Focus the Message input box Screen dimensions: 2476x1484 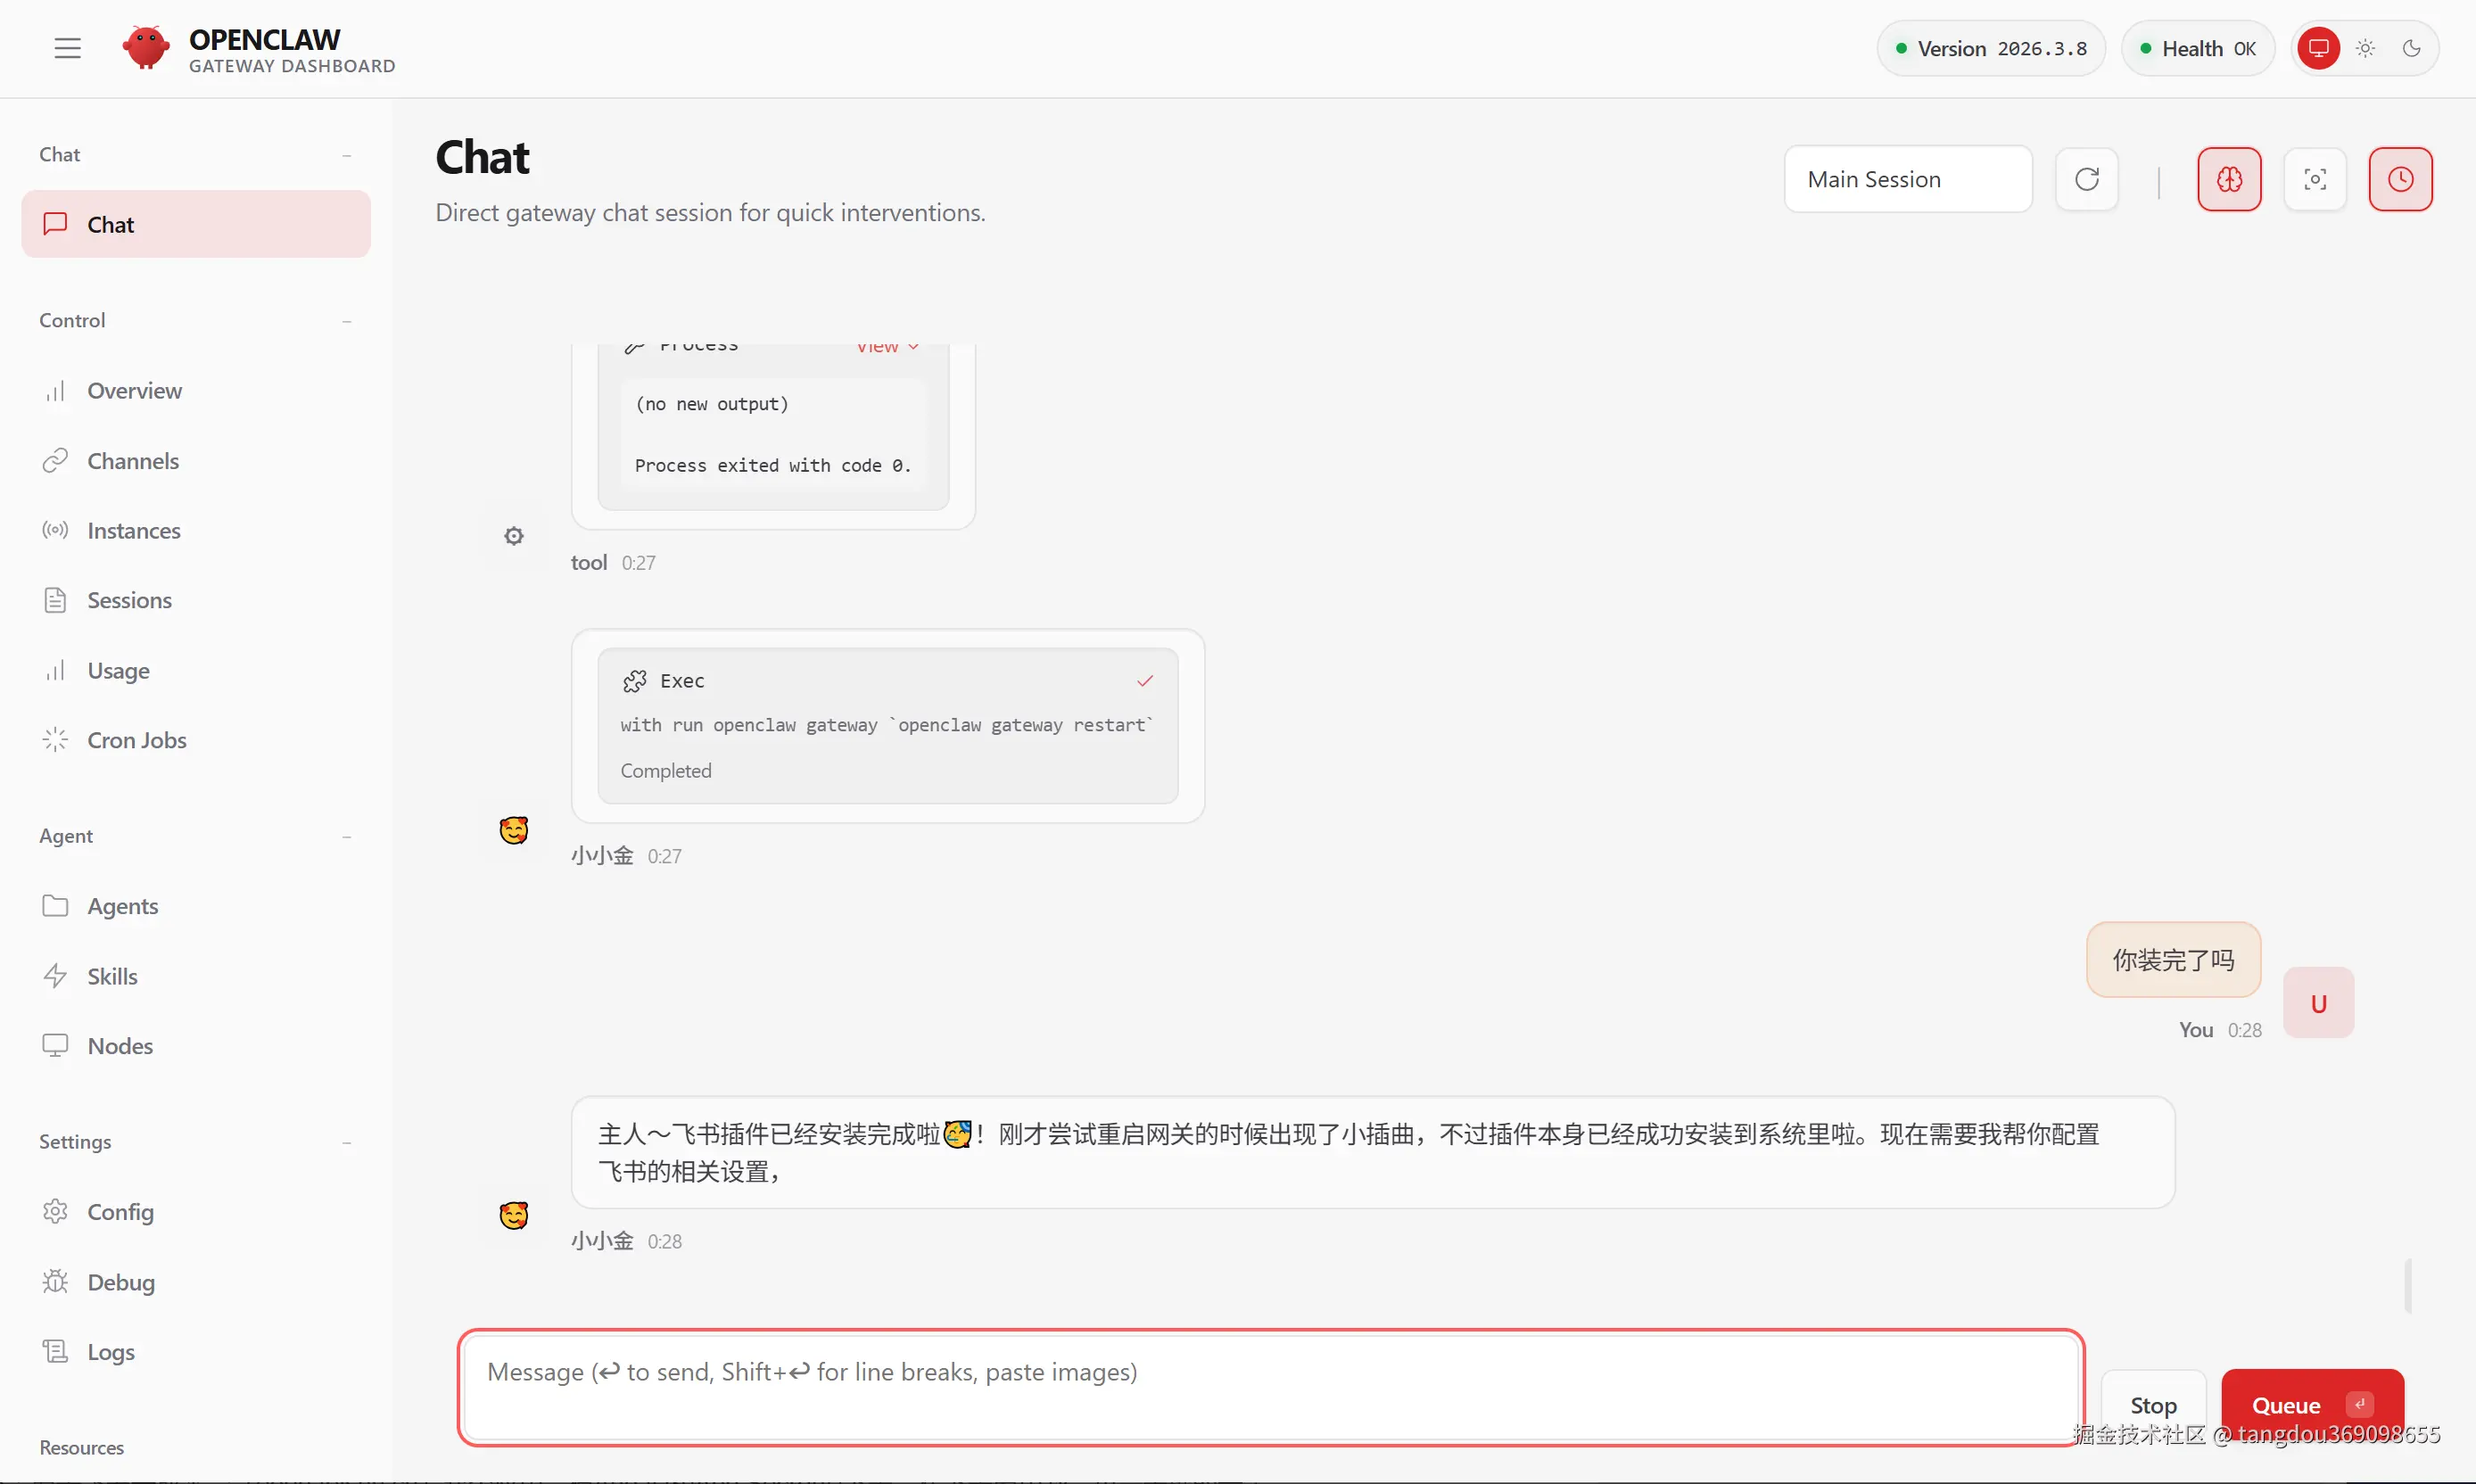coord(1270,1387)
